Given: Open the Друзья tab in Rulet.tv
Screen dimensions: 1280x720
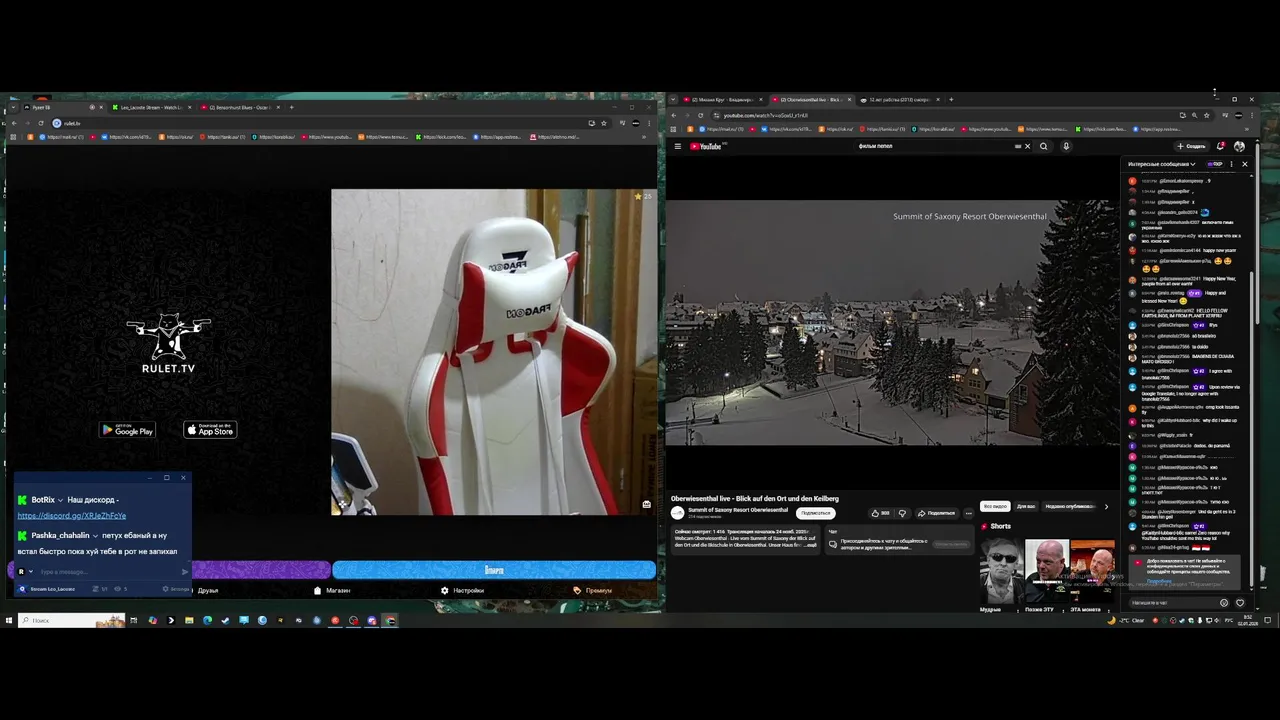Looking at the screenshot, I should coord(207,590).
